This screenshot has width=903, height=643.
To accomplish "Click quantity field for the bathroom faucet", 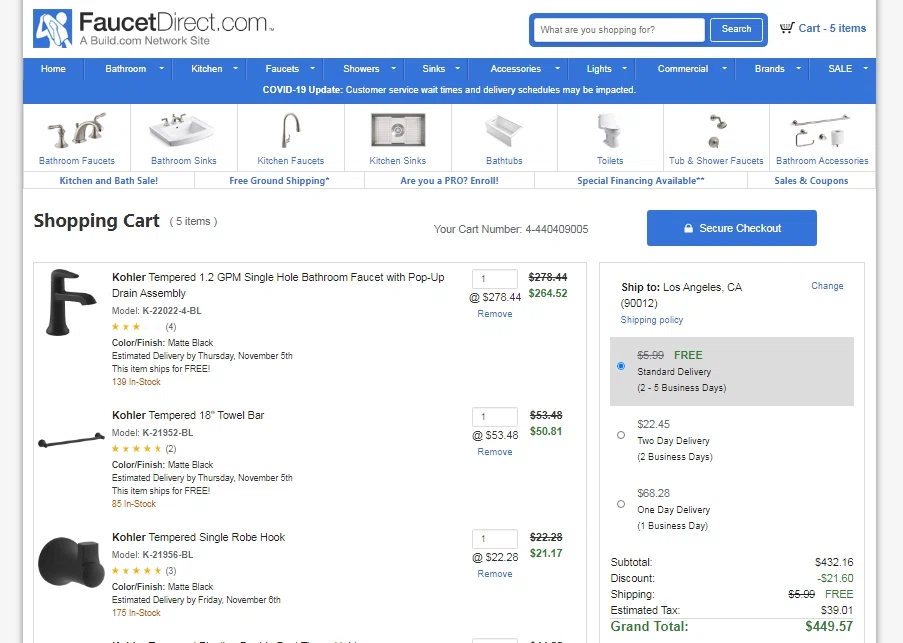I will tap(495, 279).
